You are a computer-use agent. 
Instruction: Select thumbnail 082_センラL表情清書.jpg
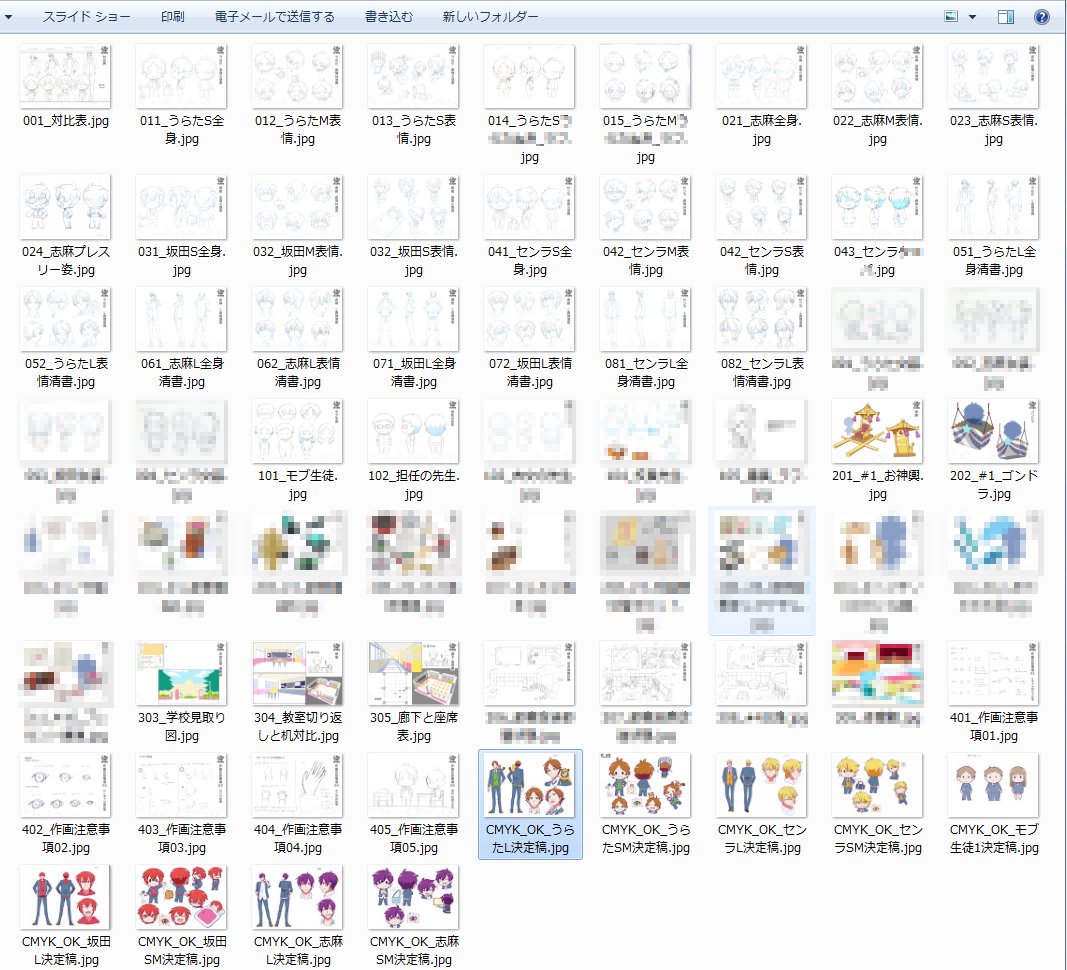pos(761,320)
